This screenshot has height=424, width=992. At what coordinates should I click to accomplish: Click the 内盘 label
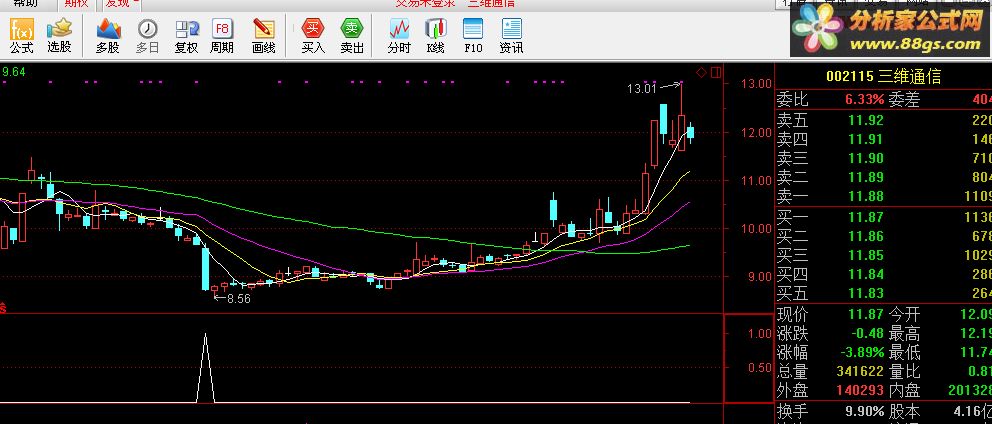[905, 390]
